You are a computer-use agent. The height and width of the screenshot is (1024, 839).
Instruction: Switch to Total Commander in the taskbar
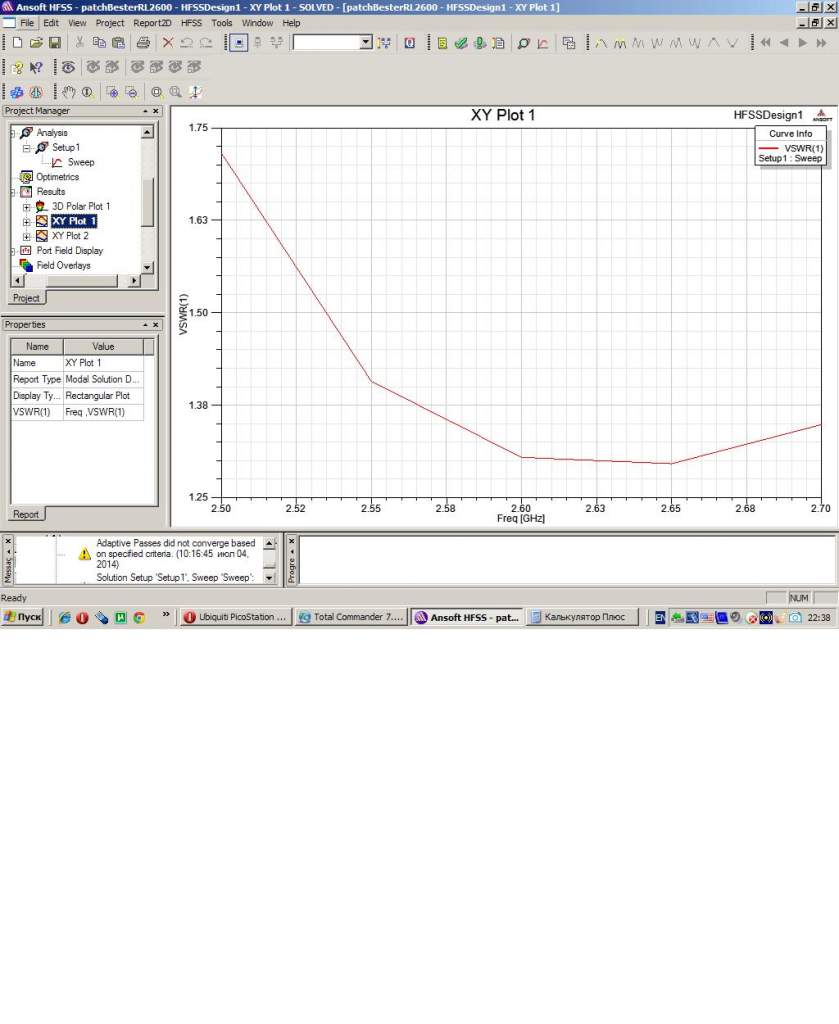[352, 618]
